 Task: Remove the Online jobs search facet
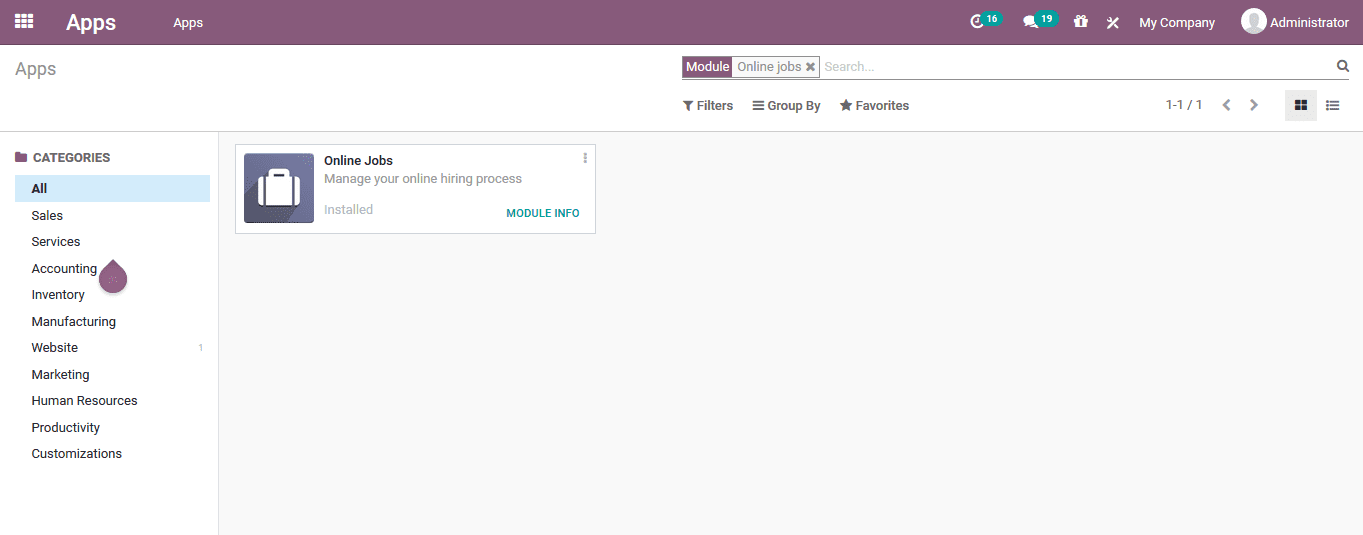[811, 67]
